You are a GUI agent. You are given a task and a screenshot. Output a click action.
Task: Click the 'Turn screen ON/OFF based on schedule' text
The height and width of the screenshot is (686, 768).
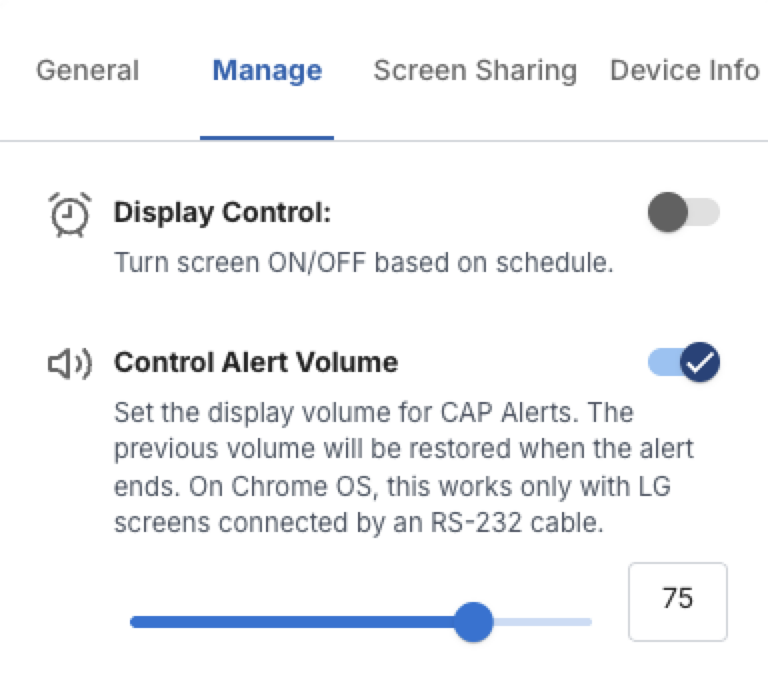pos(362,263)
